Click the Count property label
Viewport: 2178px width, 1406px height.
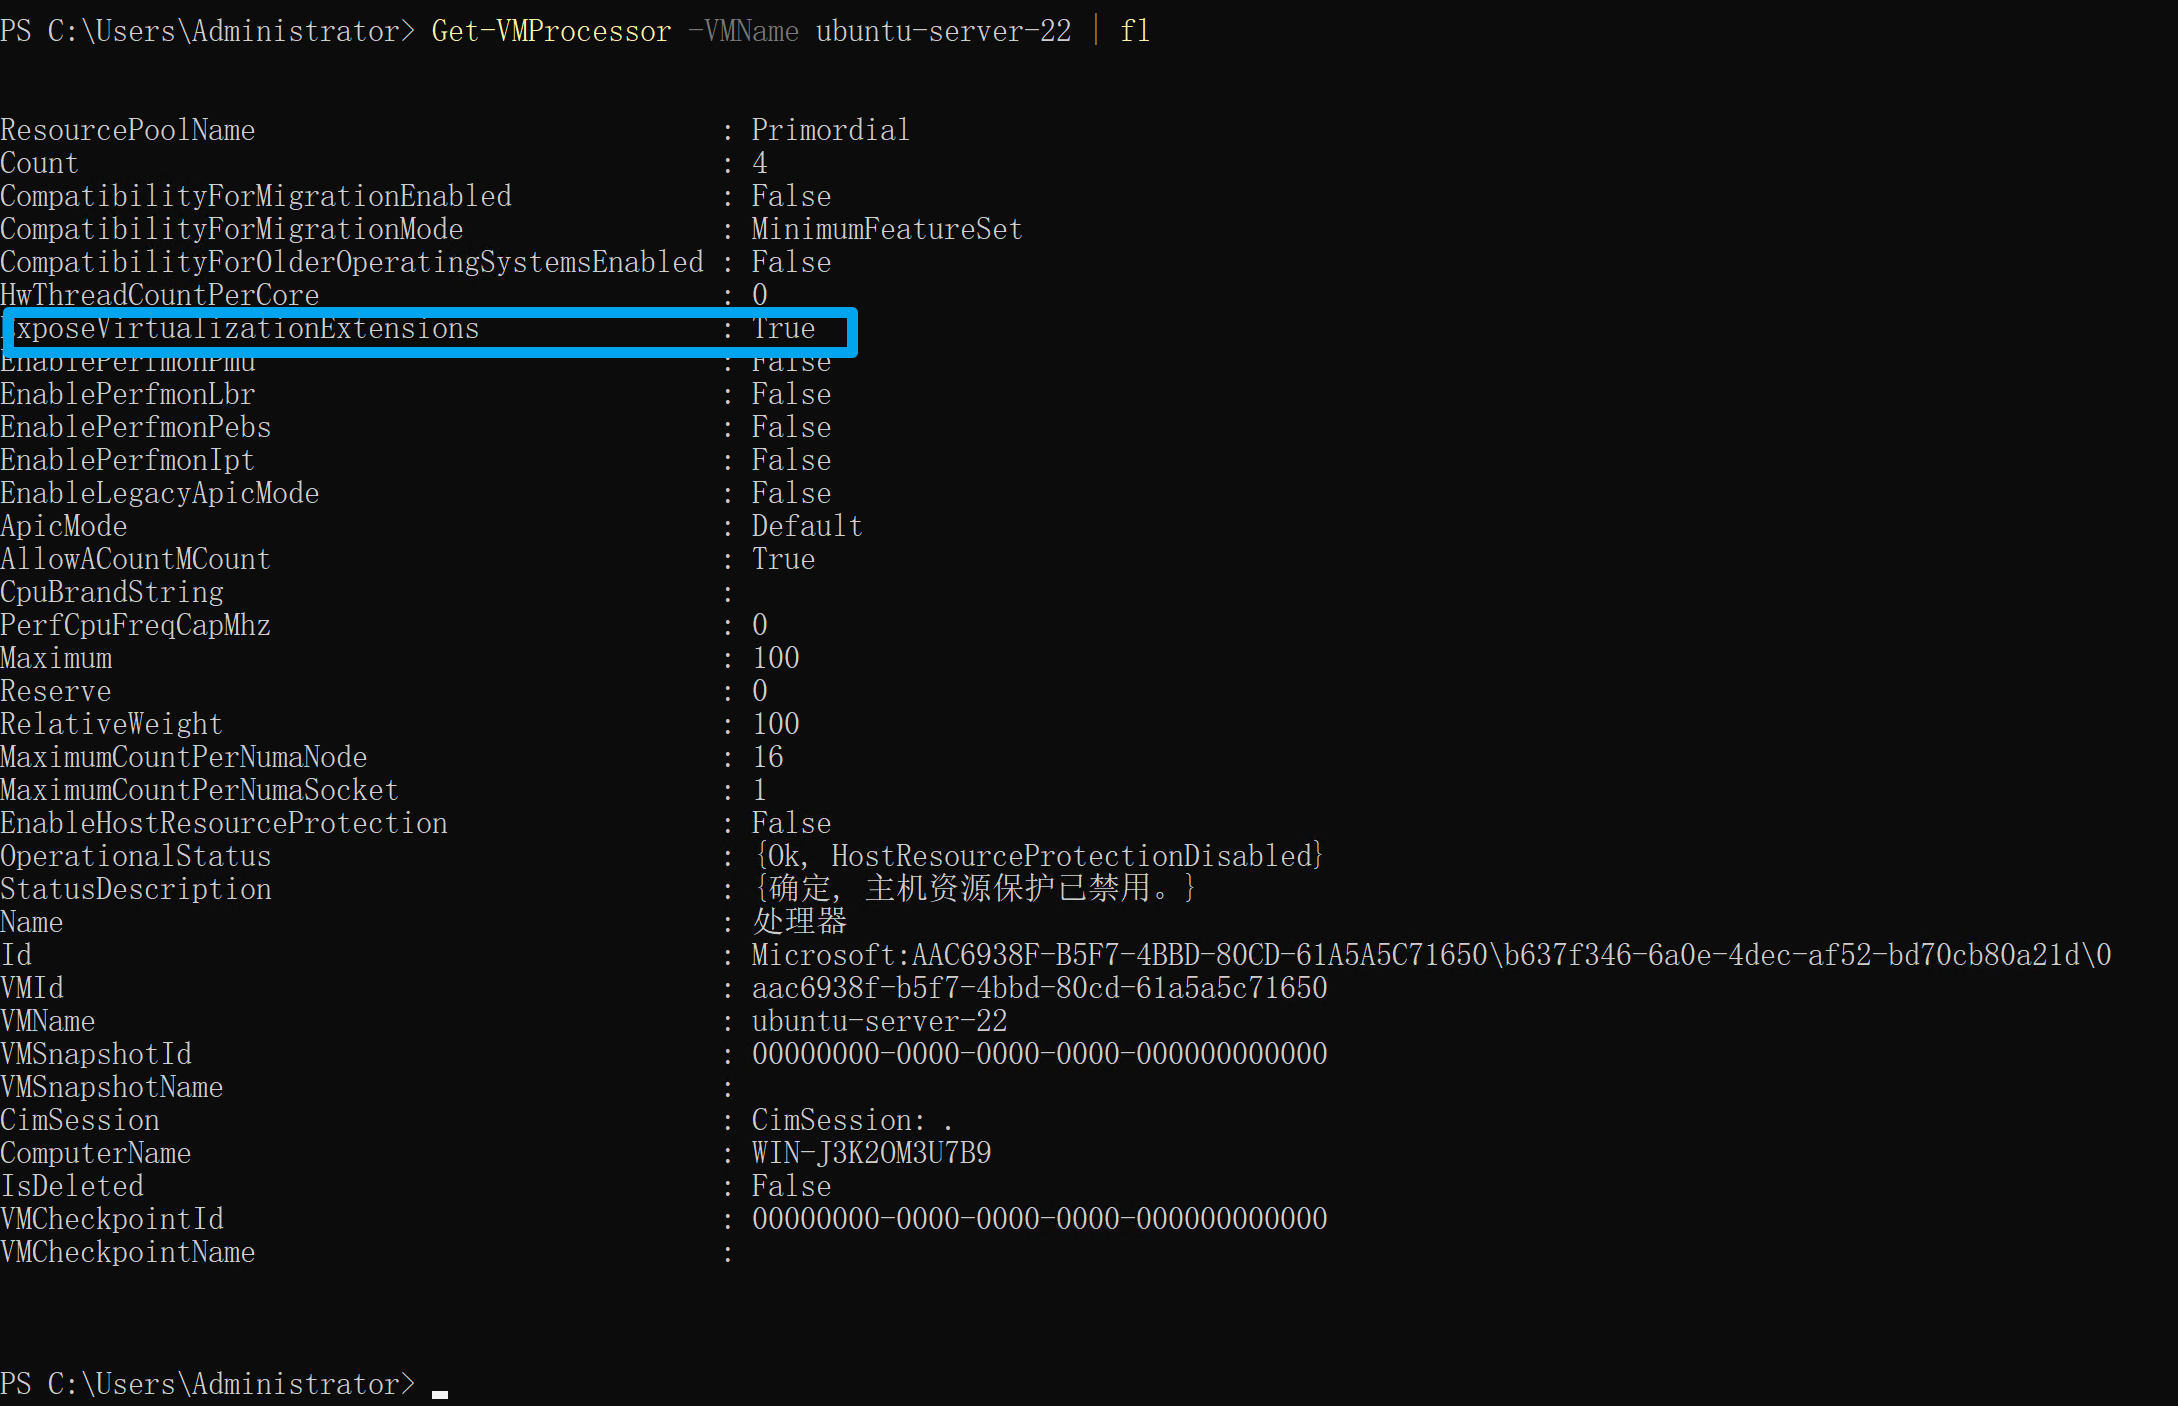[x=39, y=163]
